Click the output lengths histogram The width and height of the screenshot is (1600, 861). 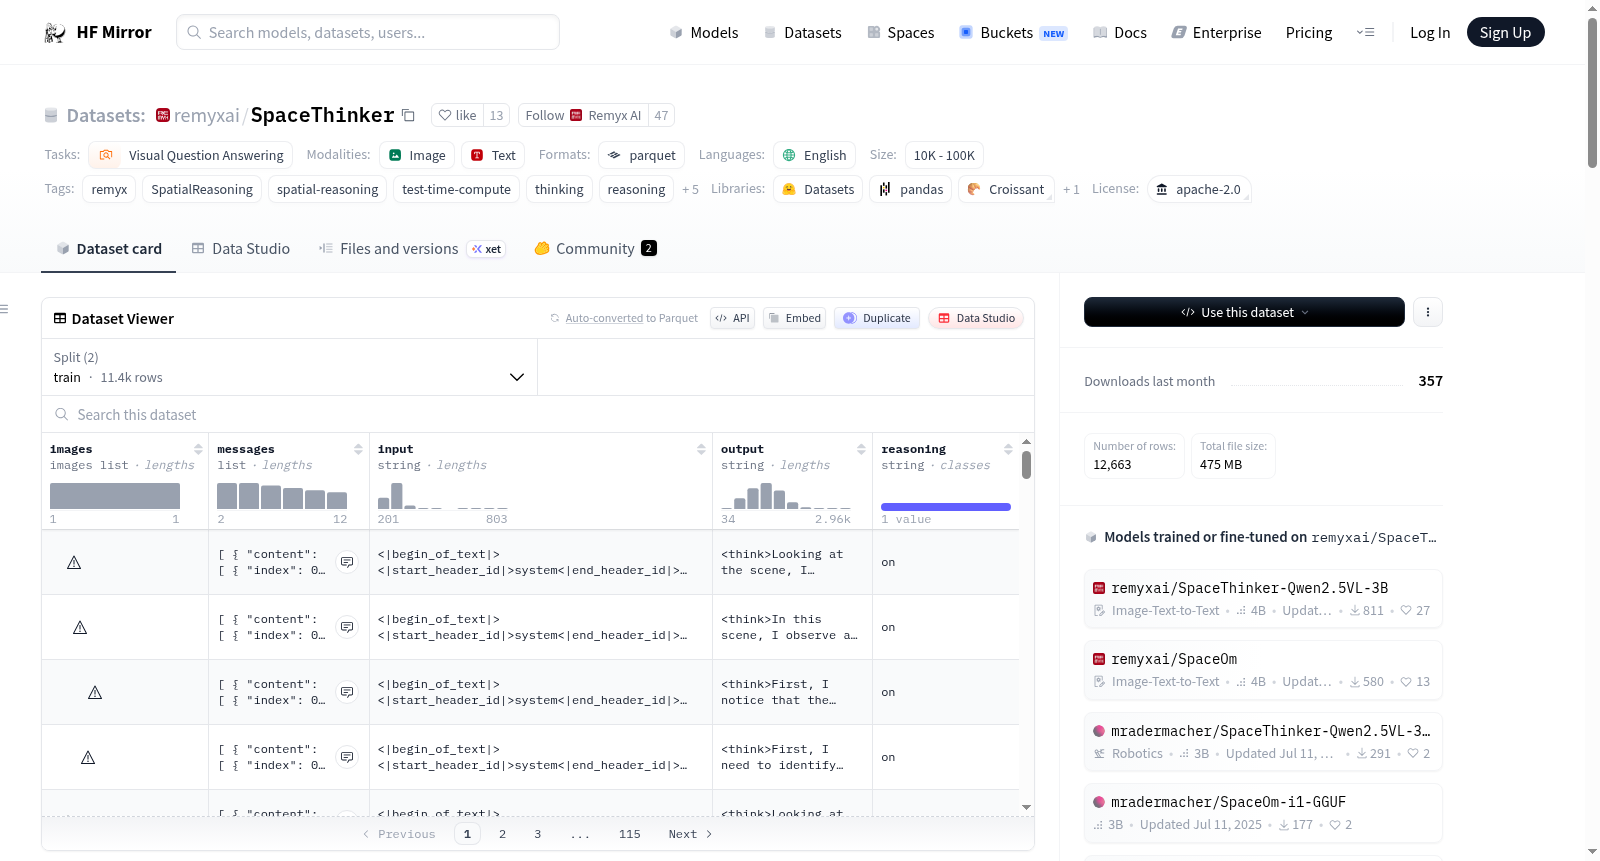coord(786,496)
